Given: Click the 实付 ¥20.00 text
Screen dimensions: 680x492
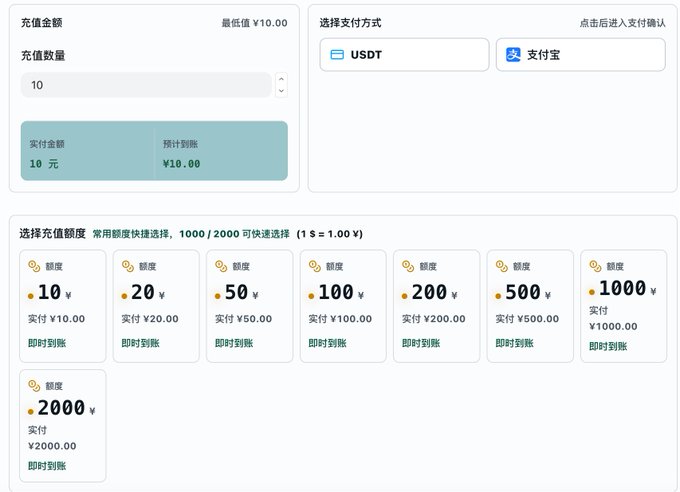Looking at the screenshot, I should click(x=150, y=319).
